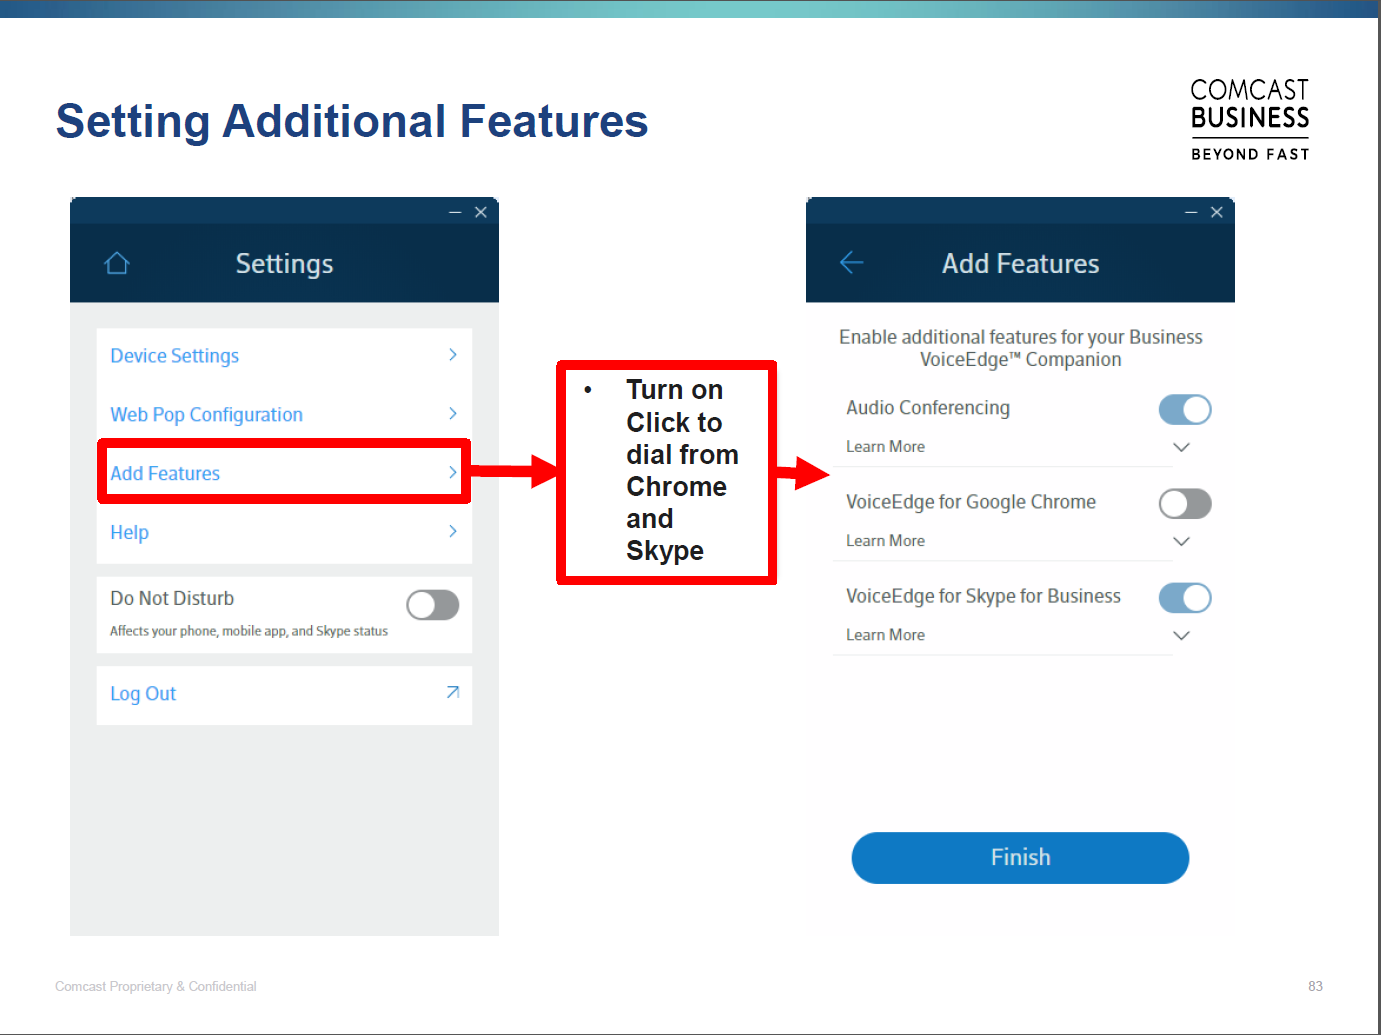The height and width of the screenshot is (1035, 1381).
Task: Click the Log Out external arrow icon
Action: pyautogui.click(x=453, y=692)
